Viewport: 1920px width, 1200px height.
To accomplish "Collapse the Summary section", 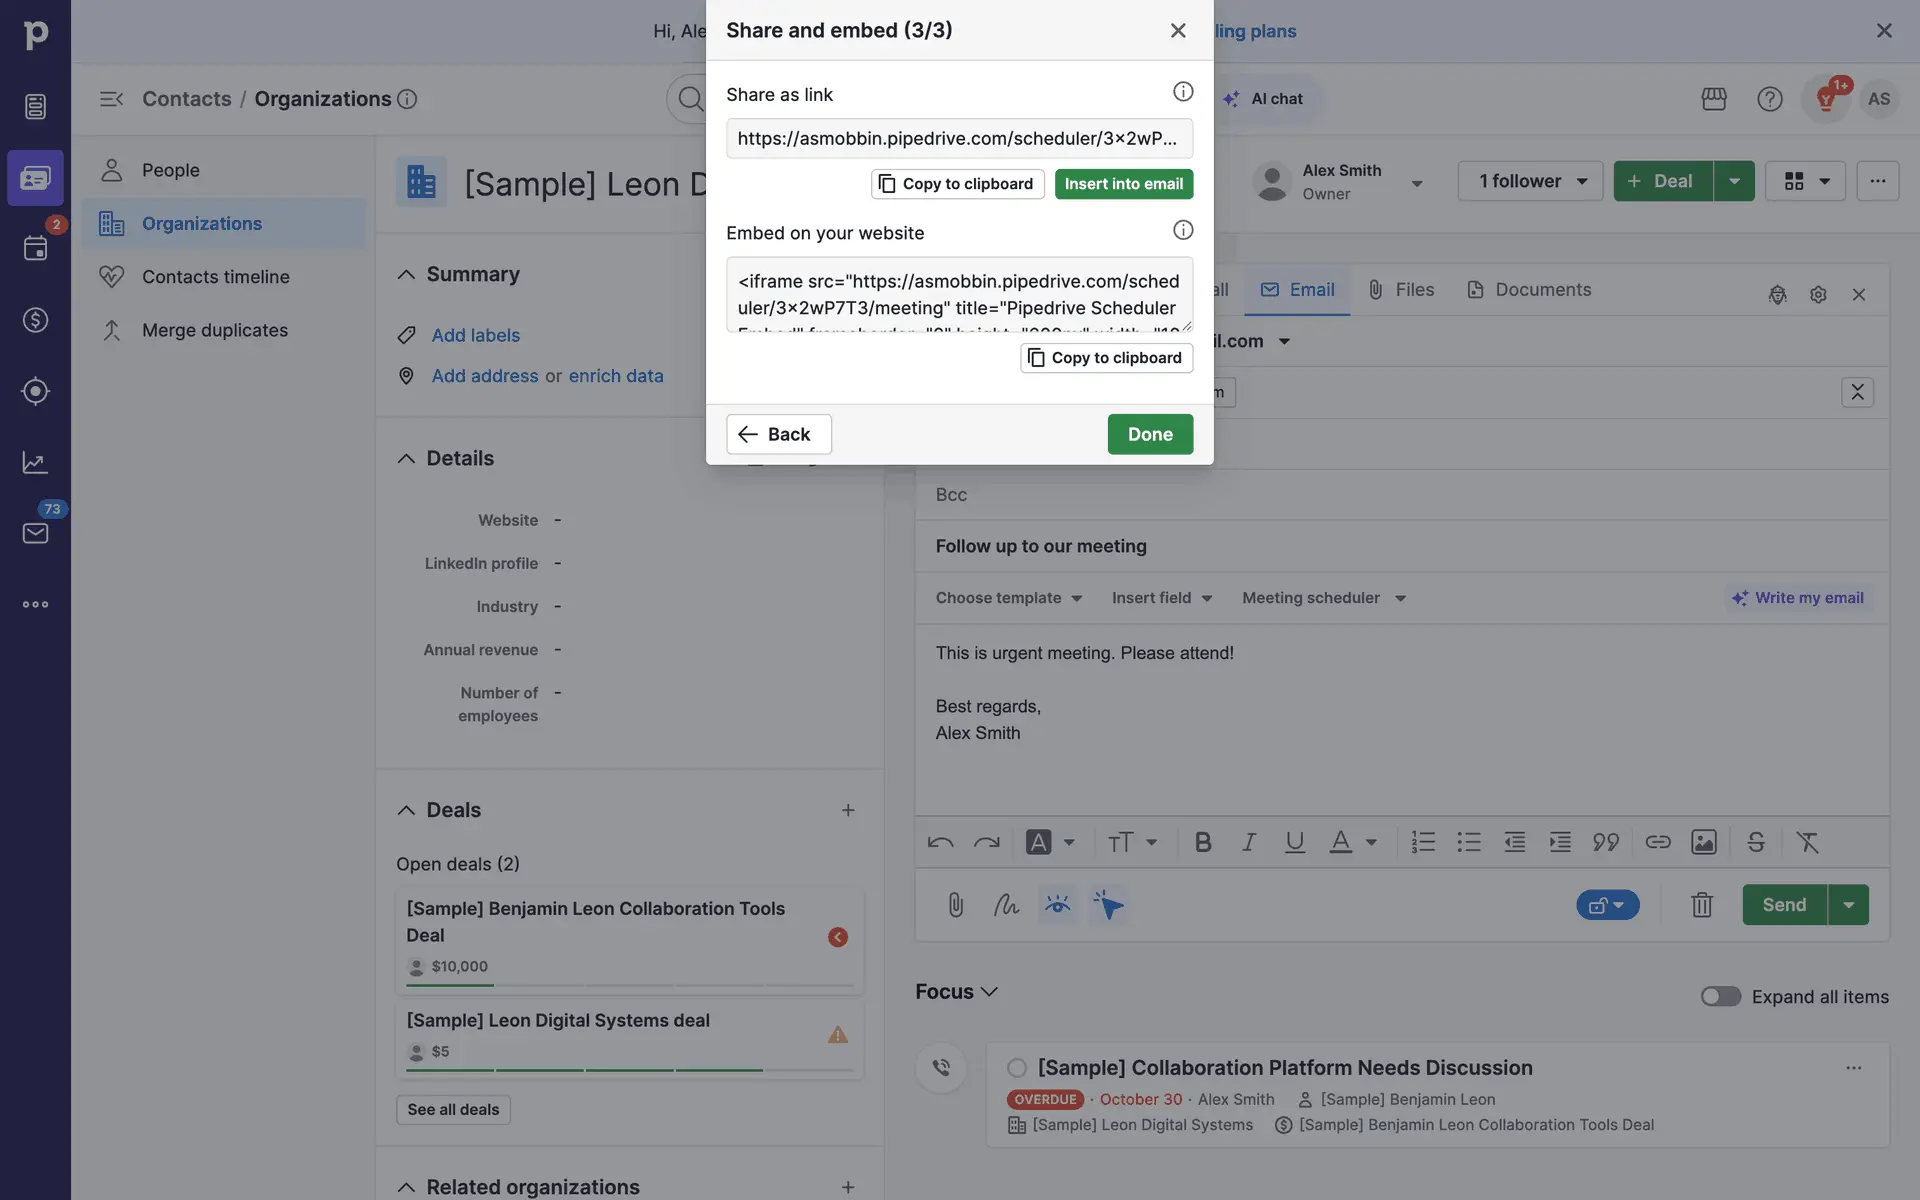I will pos(406,274).
